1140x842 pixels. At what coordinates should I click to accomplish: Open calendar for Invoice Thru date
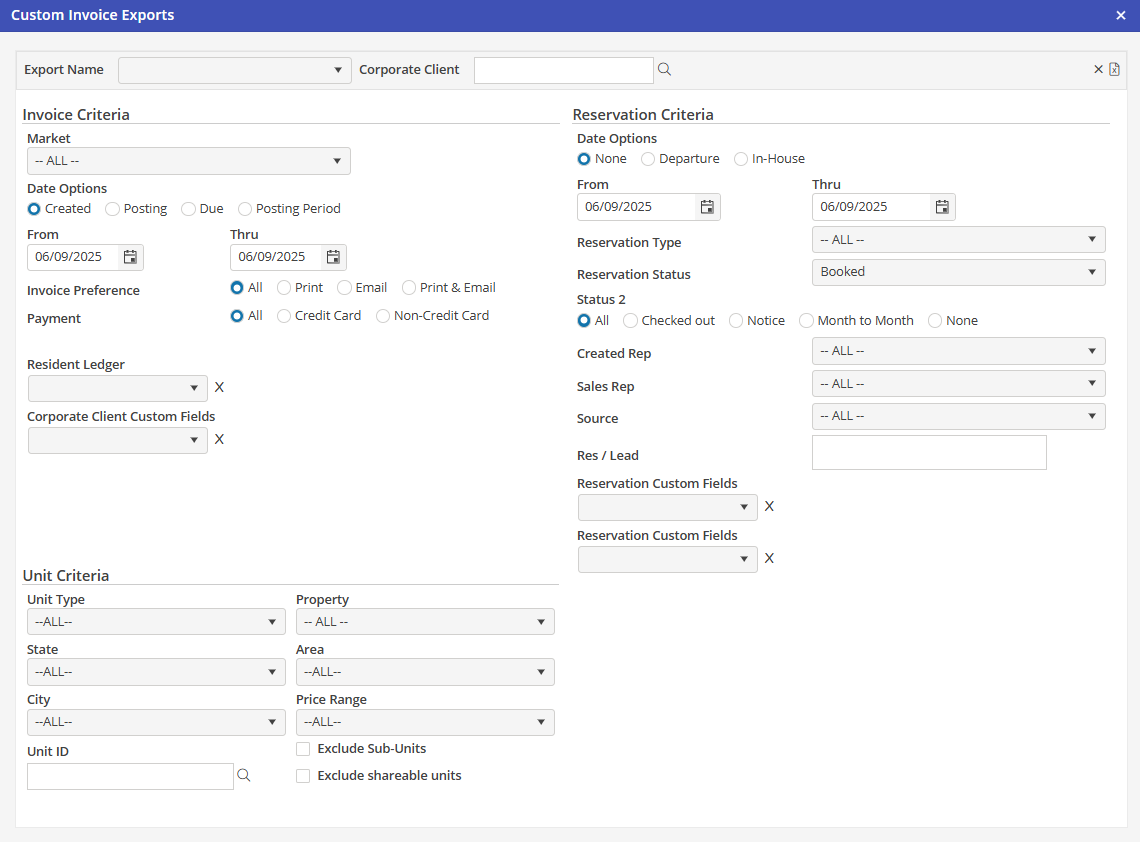click(x=333, y=257)
